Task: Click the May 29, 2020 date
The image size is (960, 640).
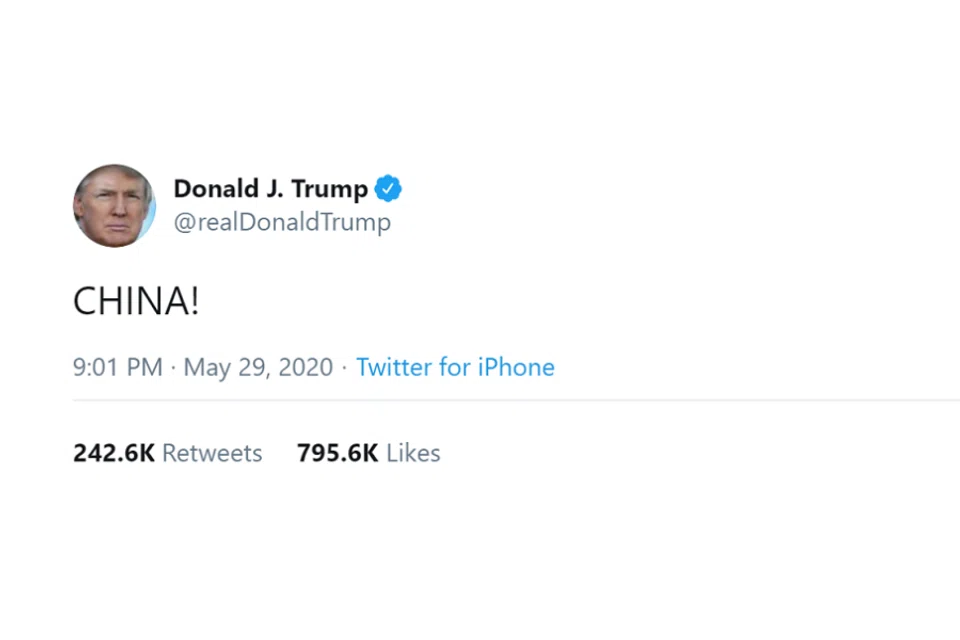Action: pos(258,367)
